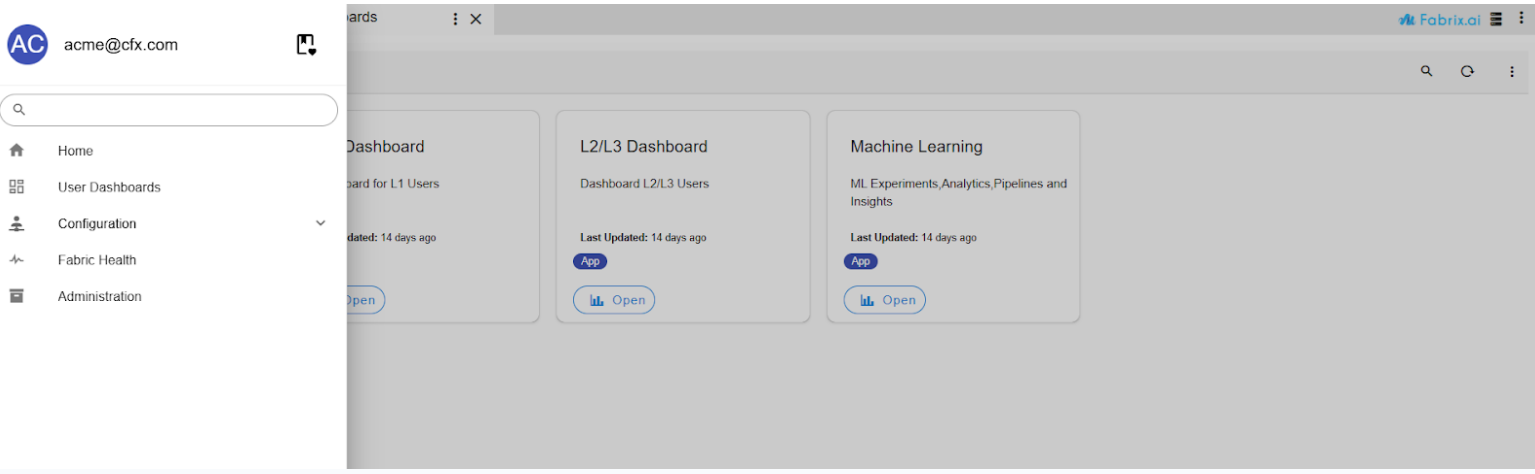Go to Fabric Health in the sidebar

pyautogui.click(x=97, y=260)
